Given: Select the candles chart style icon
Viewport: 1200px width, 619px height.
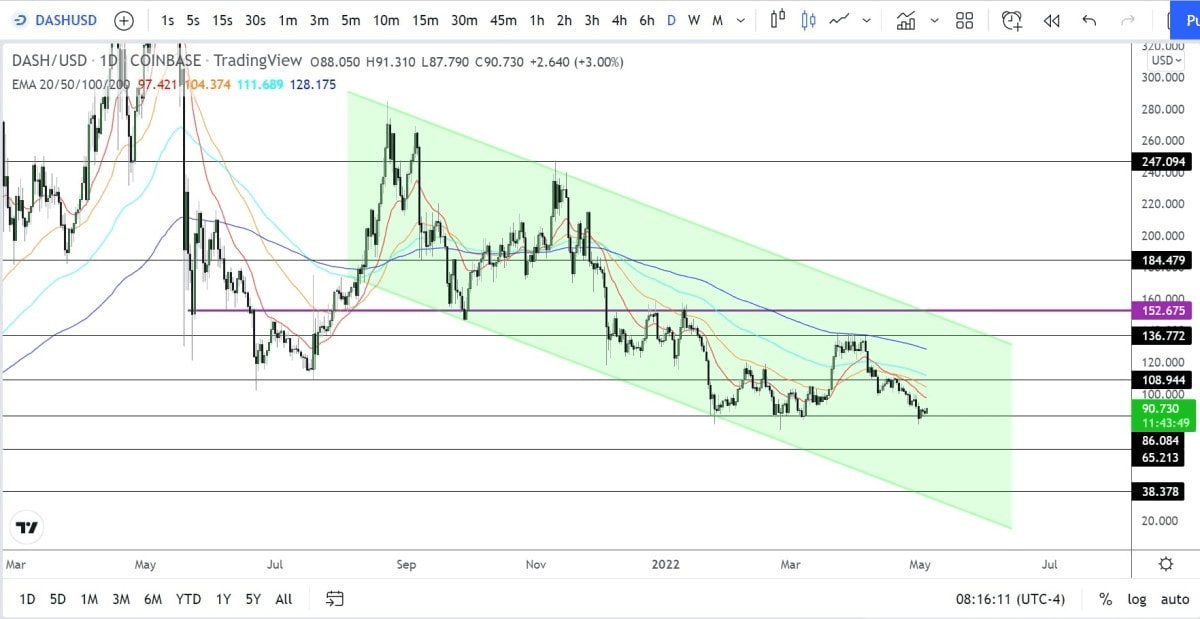Looking at the screenshot, I should pos(808,20).
